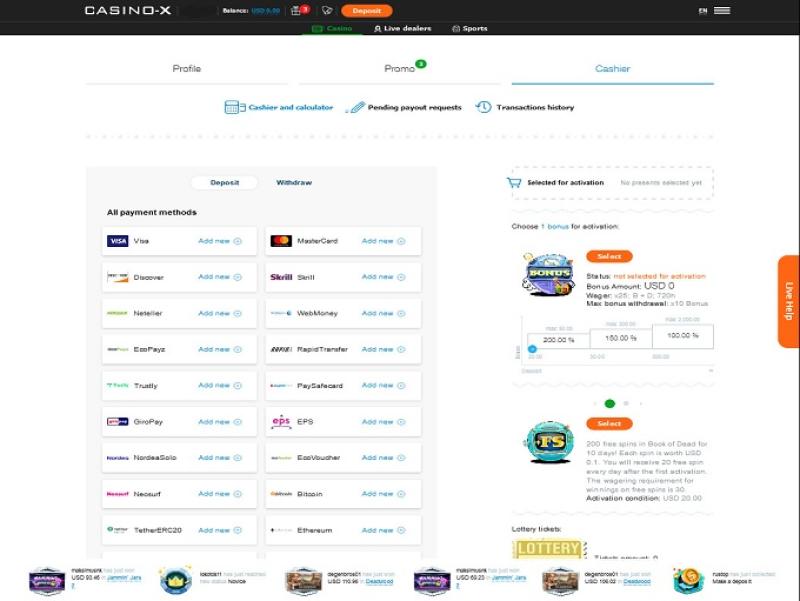Add new Neteller payment method
The height and width of the screenshot is (601, 800).
point(219,313)
